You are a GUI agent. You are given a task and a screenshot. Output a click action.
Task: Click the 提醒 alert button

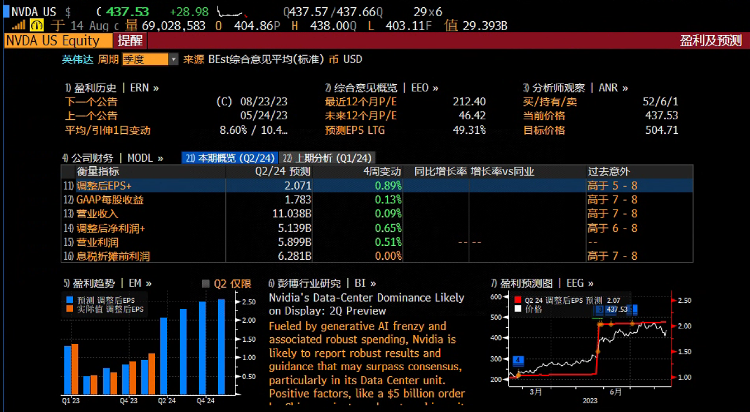(130, 41)
